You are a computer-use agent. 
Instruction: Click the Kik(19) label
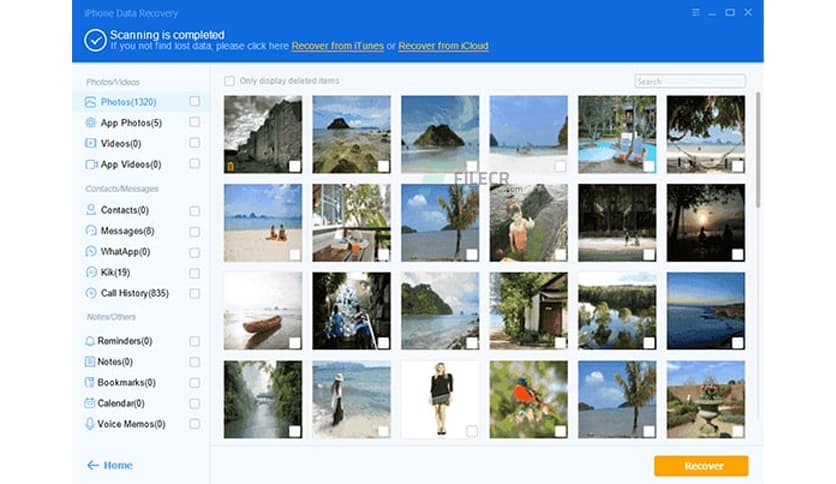[115, 272]
